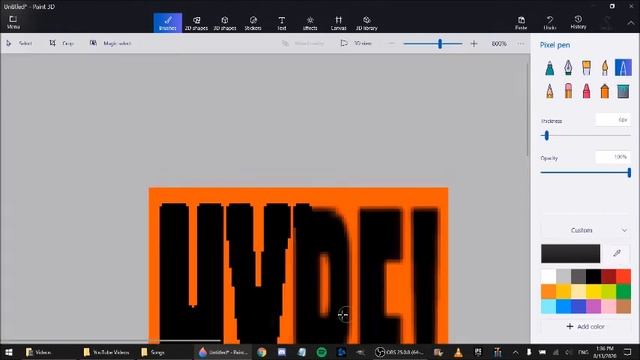Activate the Crop tool
Screen dimensions: 640x360
[62, 43]
